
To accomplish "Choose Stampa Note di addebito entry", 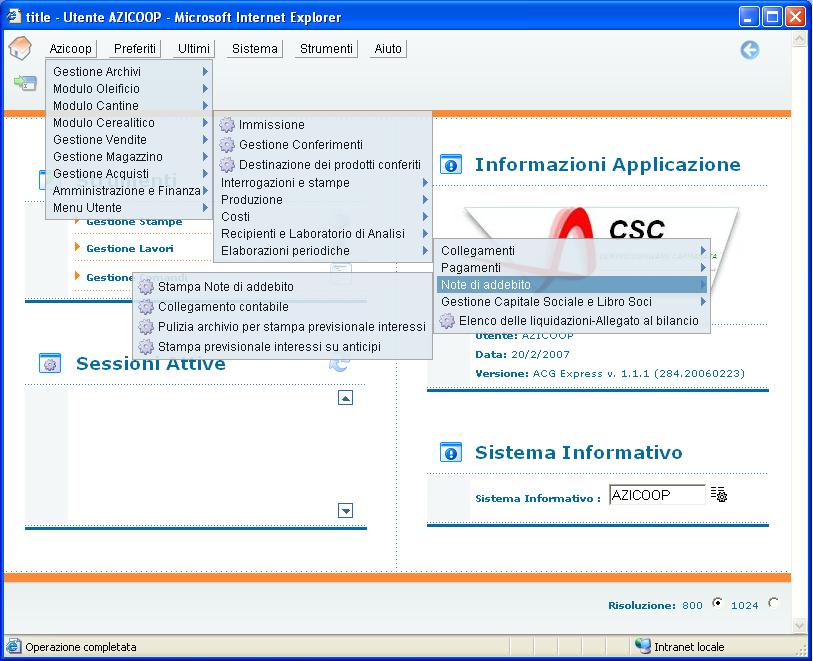I will point(283,287).
